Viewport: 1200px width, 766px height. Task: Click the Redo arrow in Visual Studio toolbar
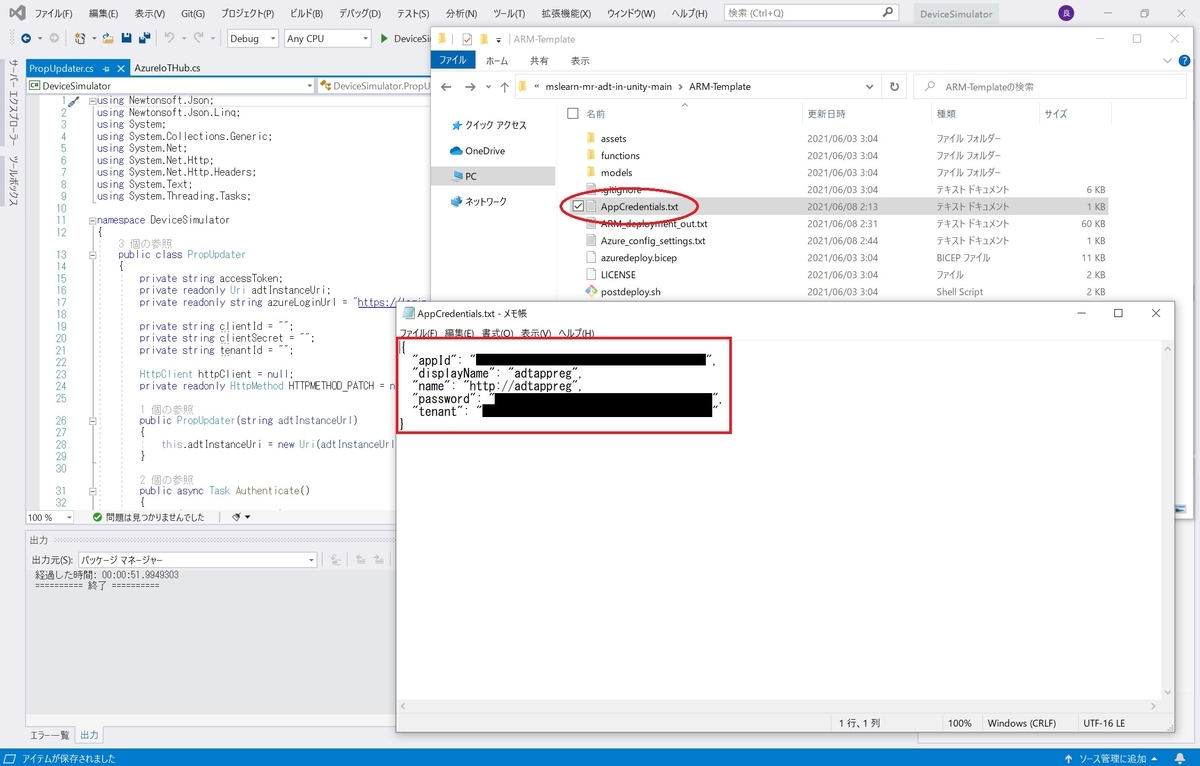click(x=199, y=38)
